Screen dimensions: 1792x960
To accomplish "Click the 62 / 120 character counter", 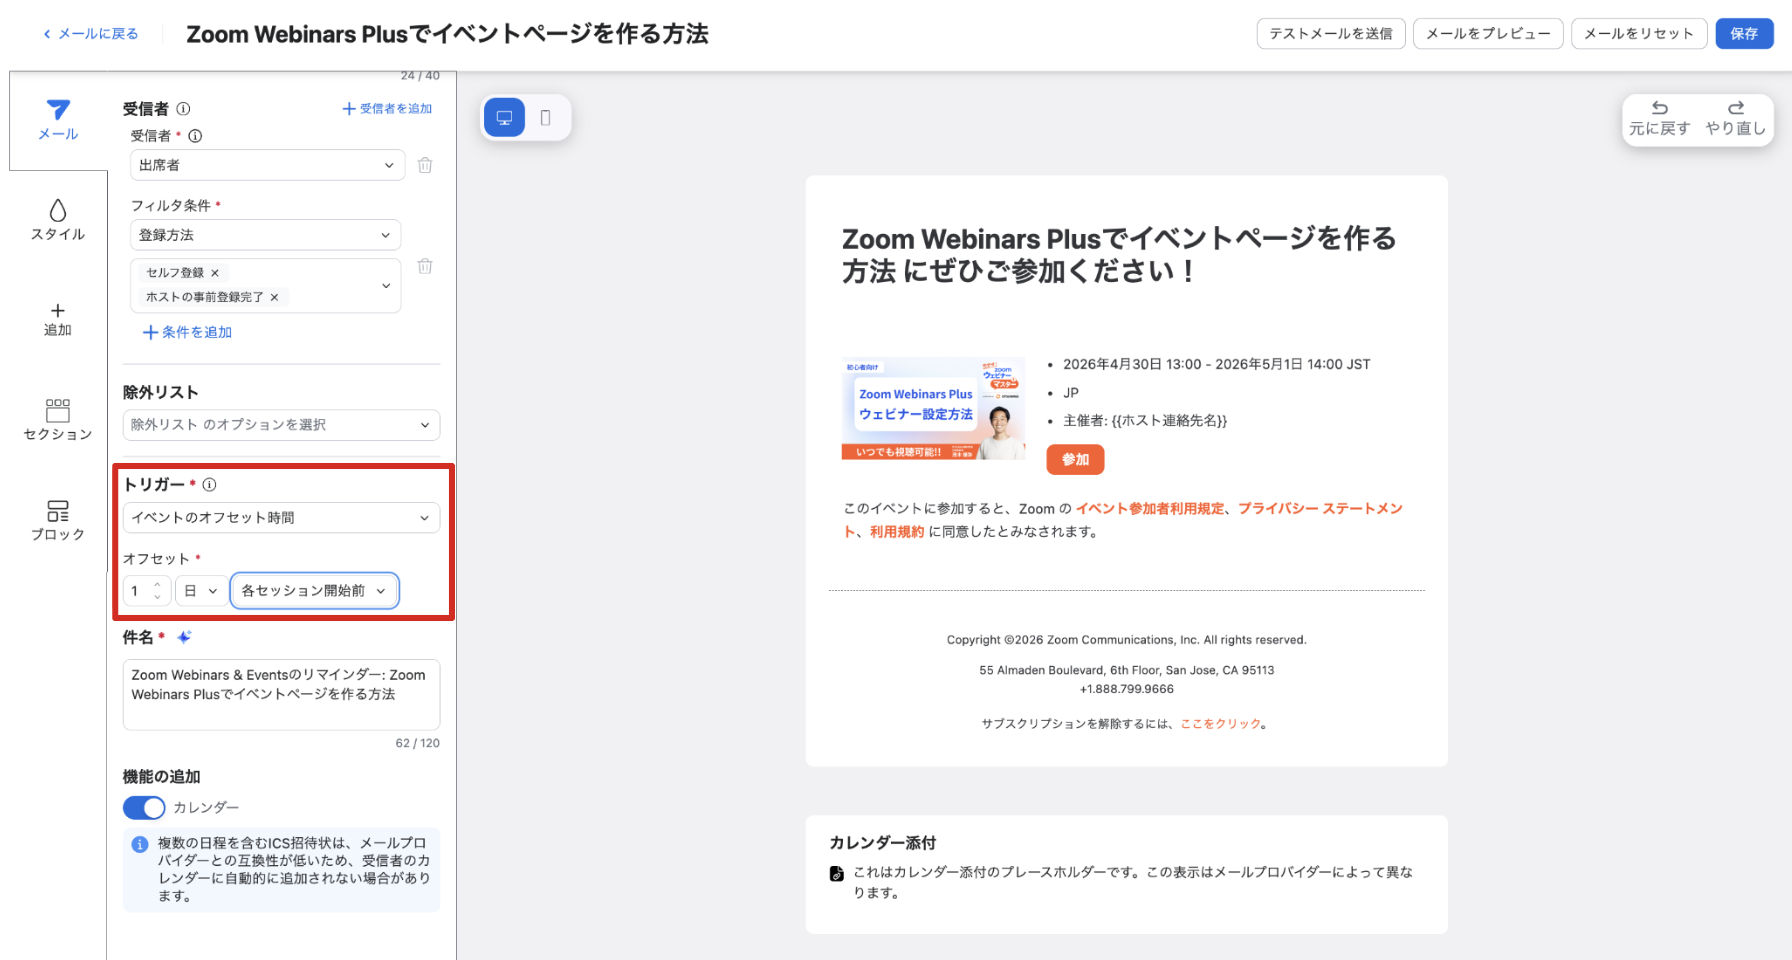I will pyautogui.click(x=418, y=743).
